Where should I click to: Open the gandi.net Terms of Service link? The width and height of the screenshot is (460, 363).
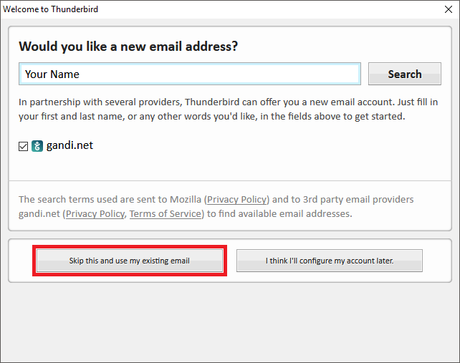(165, 214)
